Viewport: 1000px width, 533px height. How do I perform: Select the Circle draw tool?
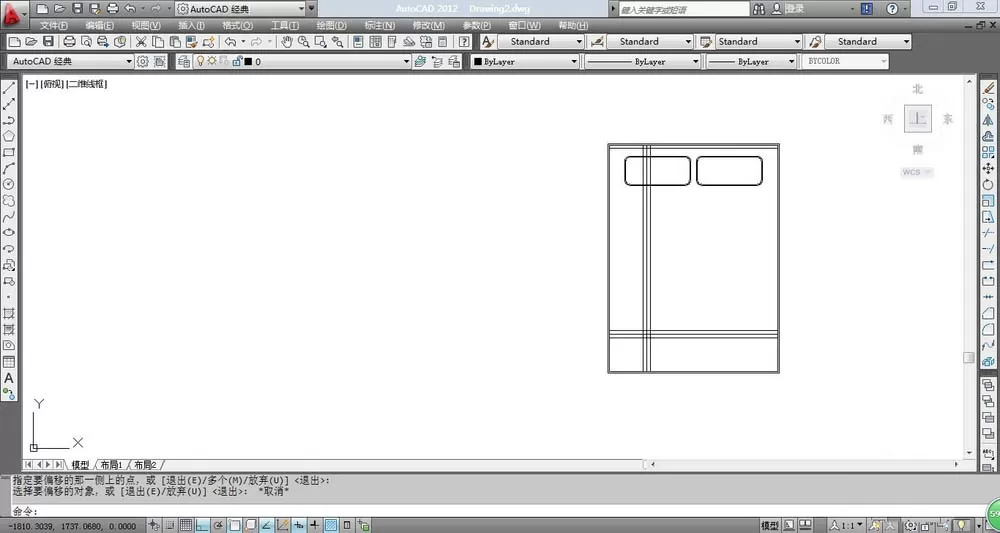pos(9,184)
